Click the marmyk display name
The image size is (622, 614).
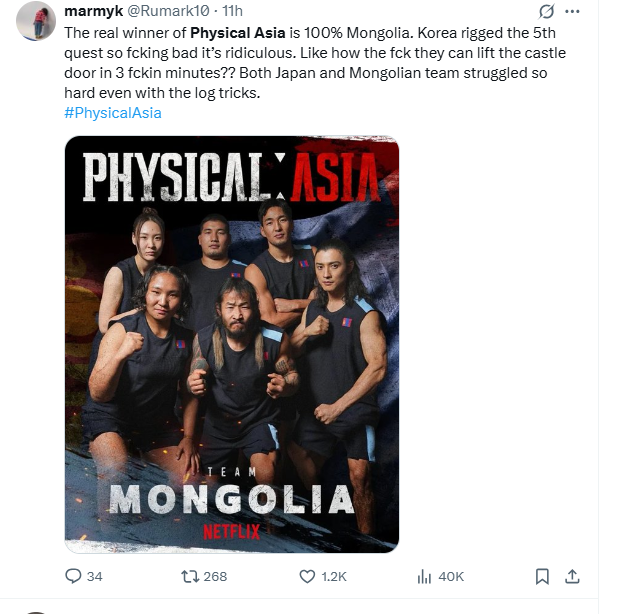pos(94,11)
